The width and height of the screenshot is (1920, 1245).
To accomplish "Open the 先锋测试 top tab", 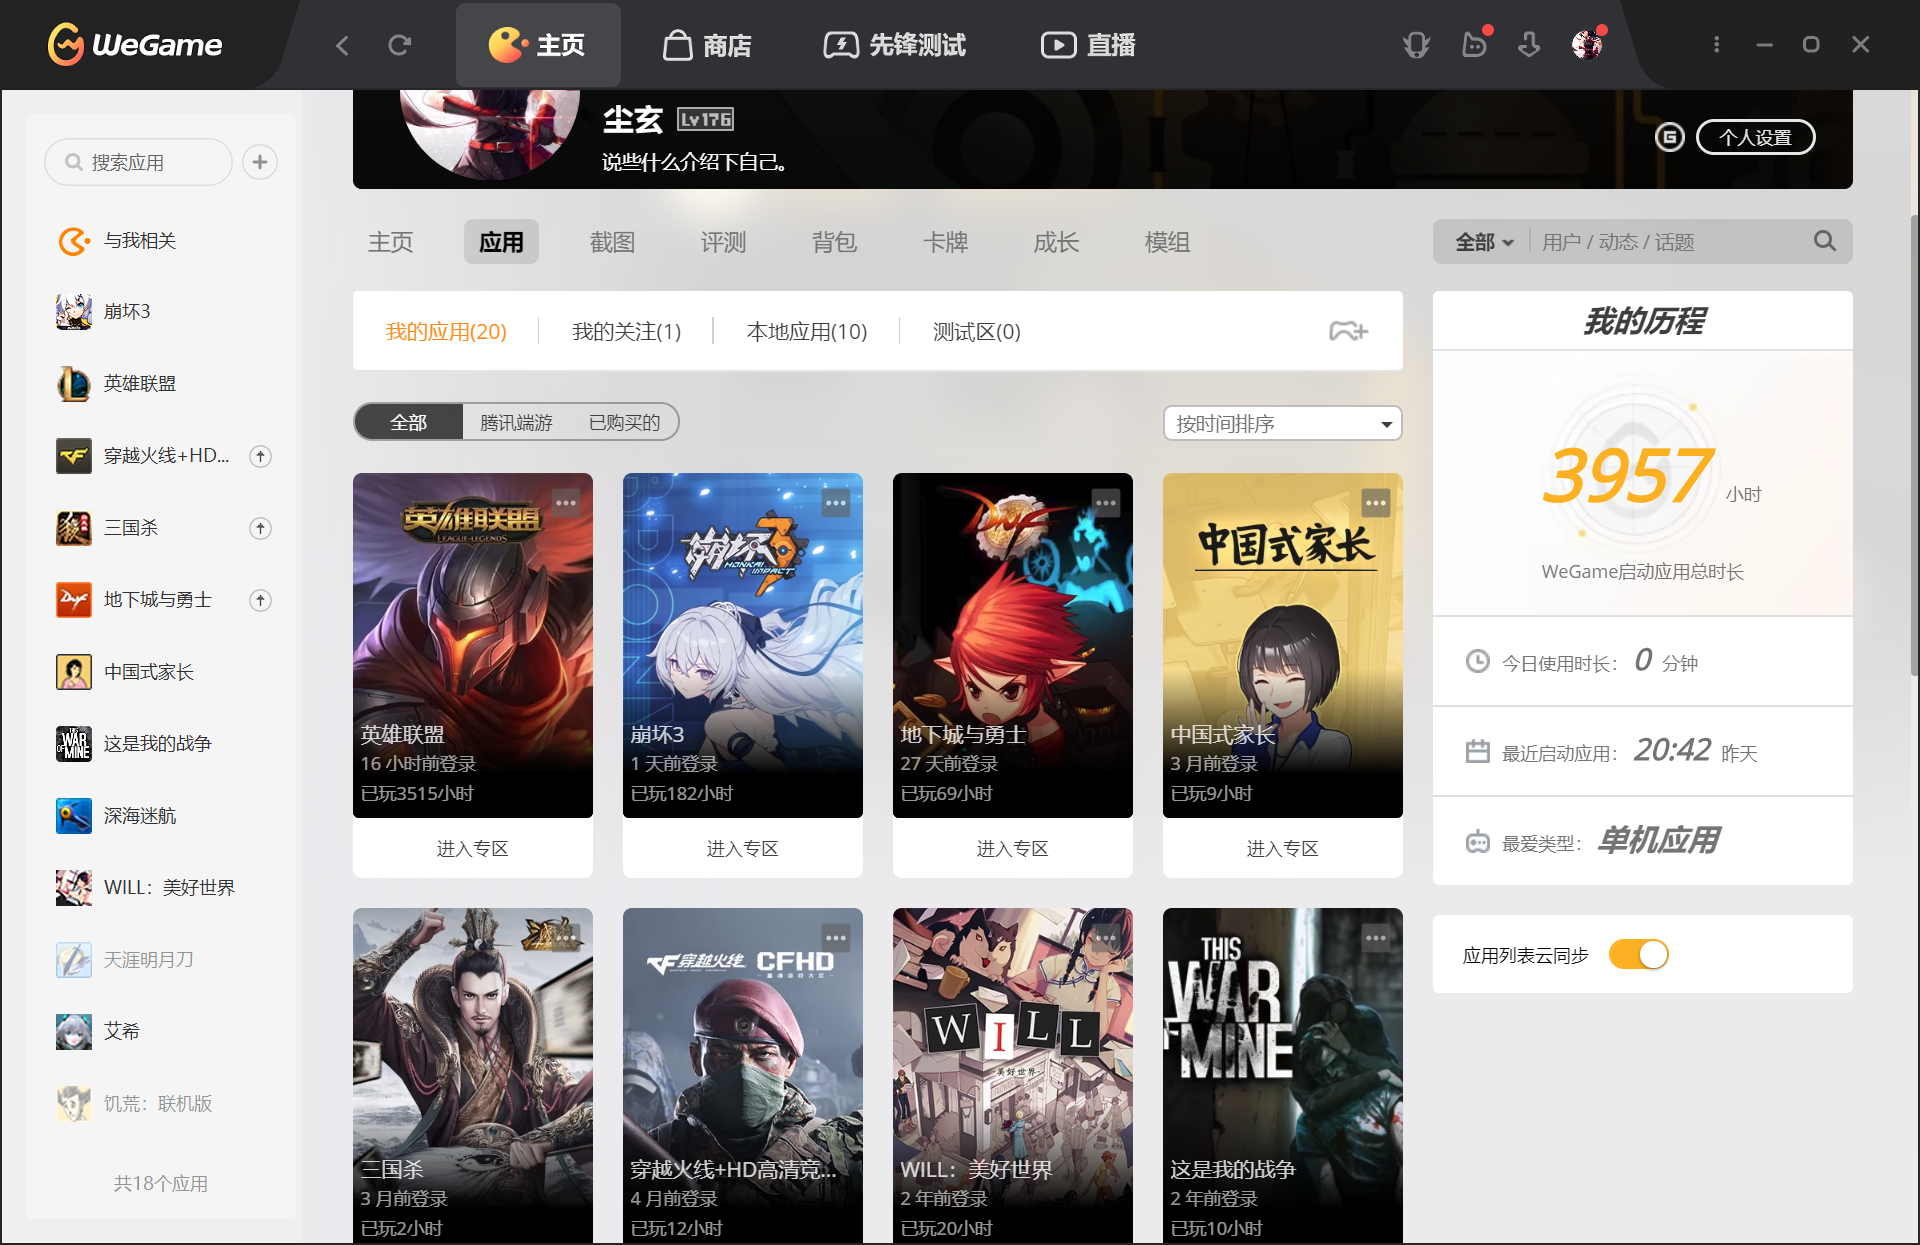I will tap(895, 45).
